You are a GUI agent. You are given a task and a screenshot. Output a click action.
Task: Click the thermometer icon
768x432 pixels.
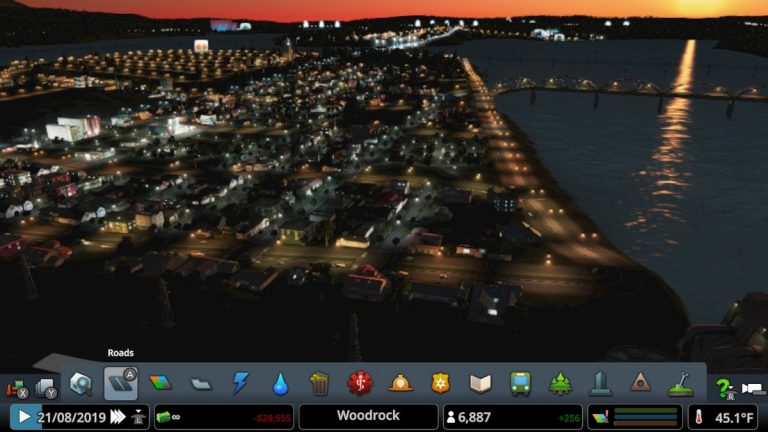point(698,417)
